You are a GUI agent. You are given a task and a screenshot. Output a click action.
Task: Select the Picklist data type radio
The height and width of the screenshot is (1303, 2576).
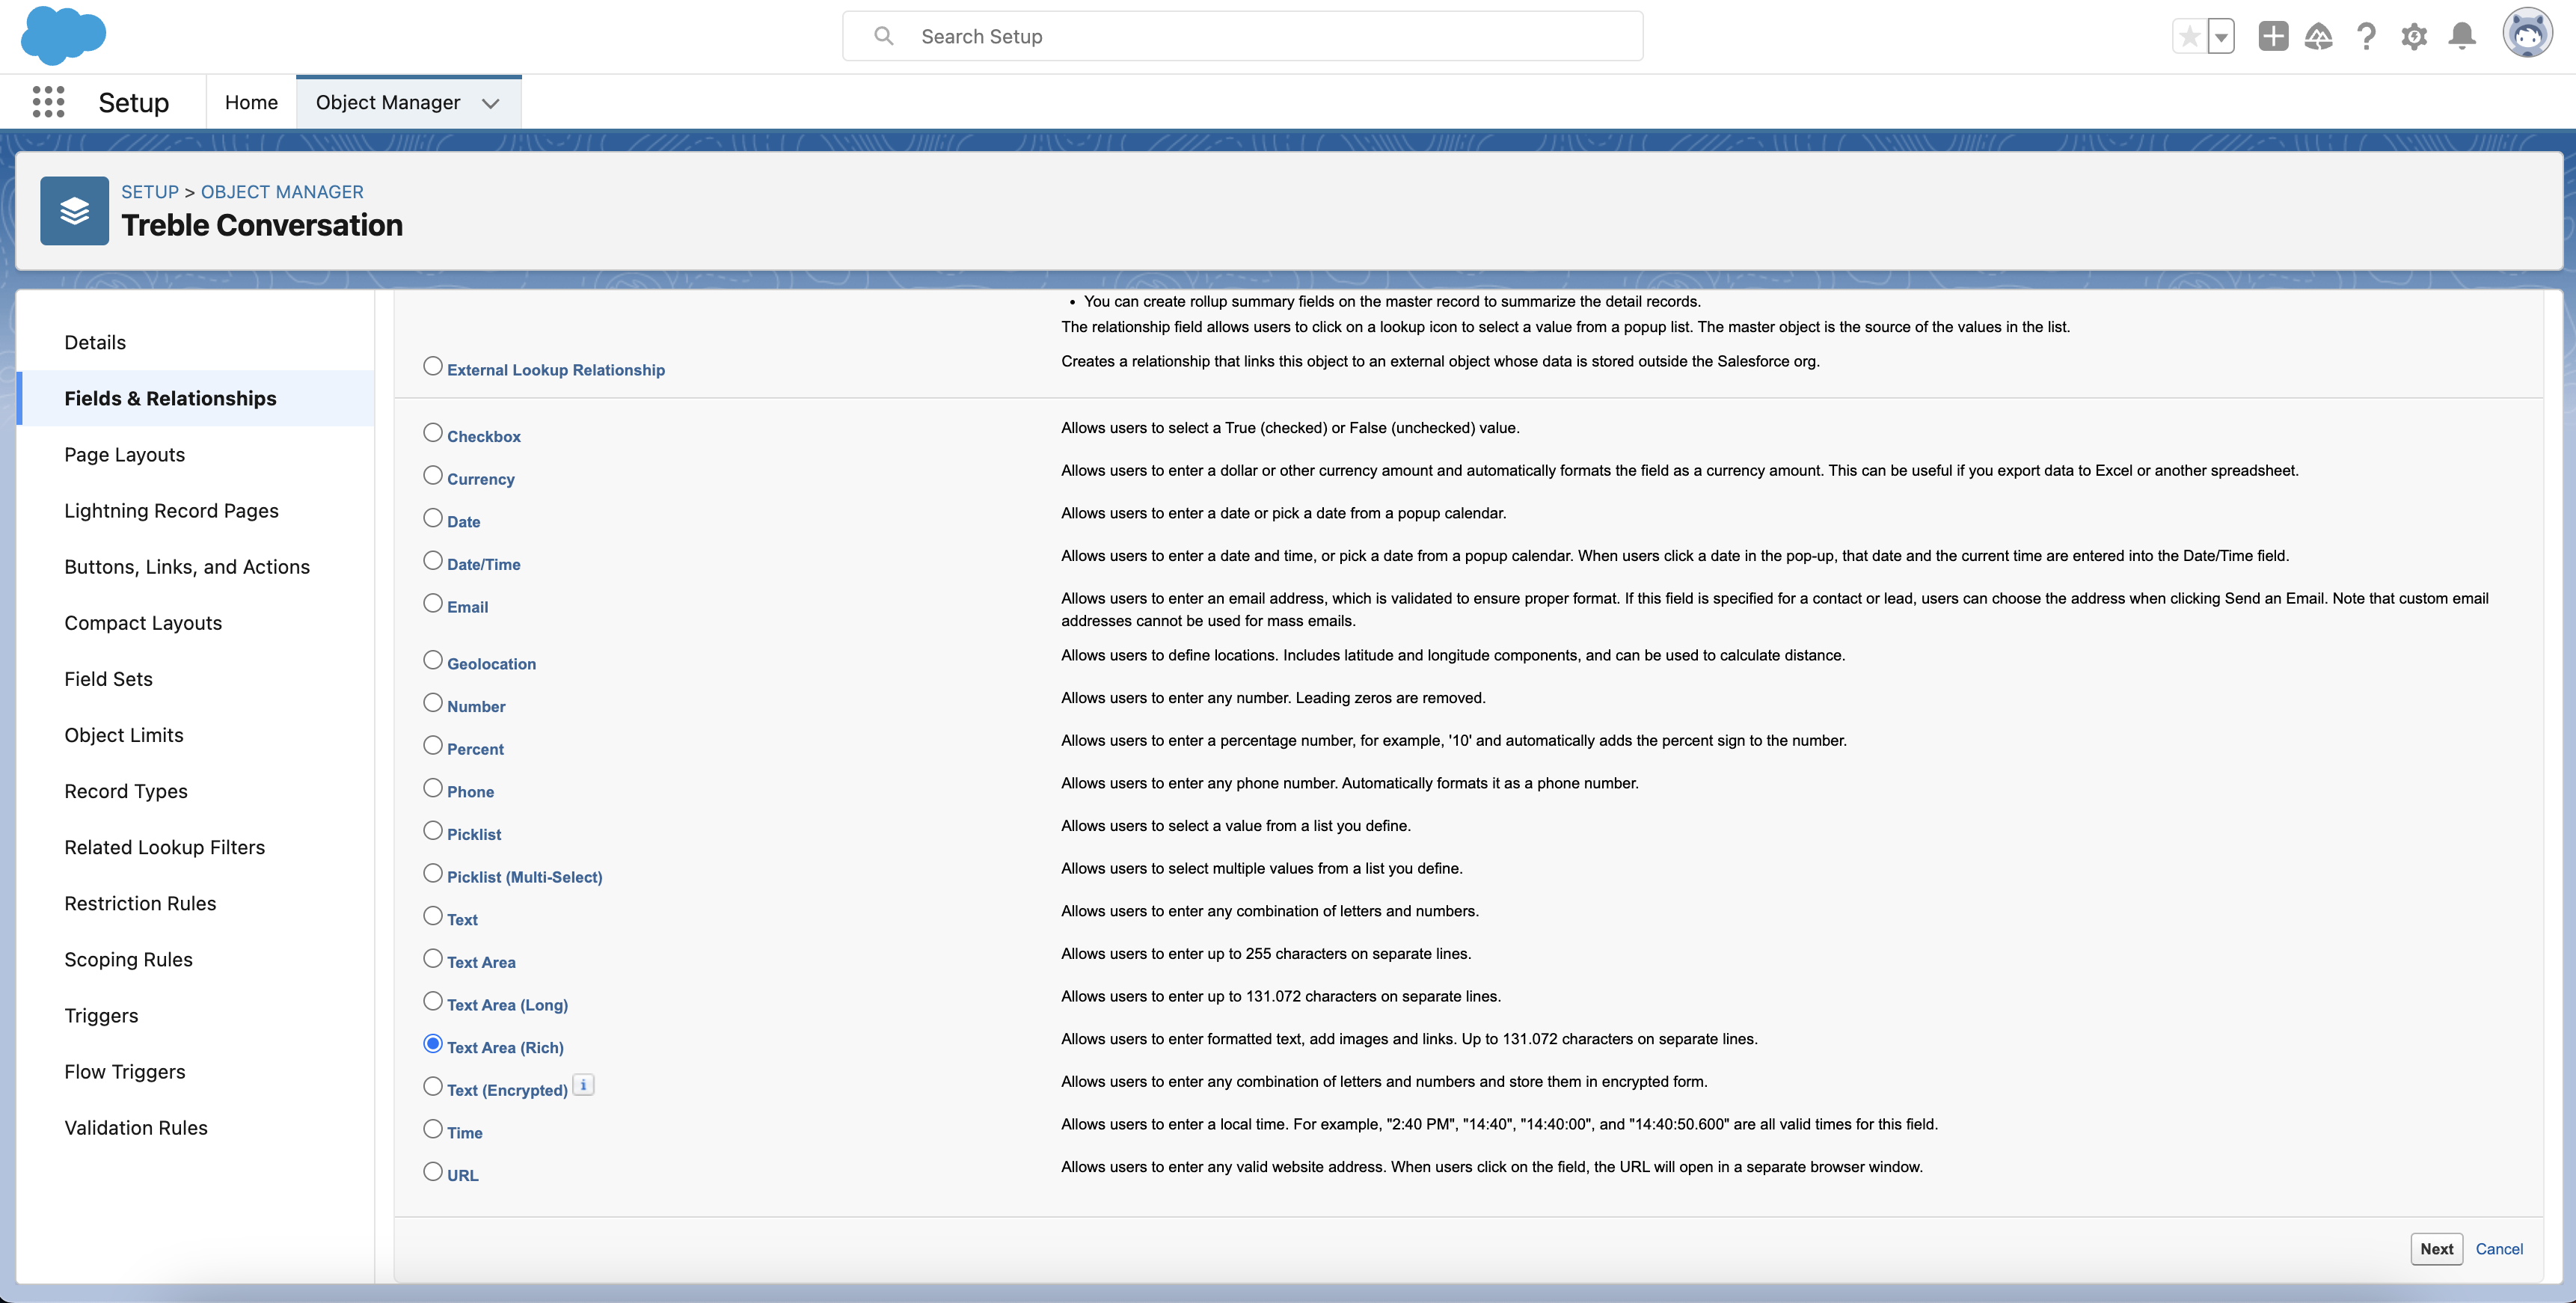[433, 831]
